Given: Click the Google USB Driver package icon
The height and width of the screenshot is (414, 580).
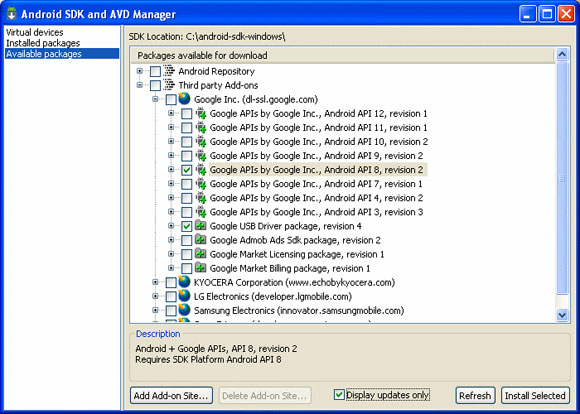Looking at the screenshot, I should pos(201,226).
